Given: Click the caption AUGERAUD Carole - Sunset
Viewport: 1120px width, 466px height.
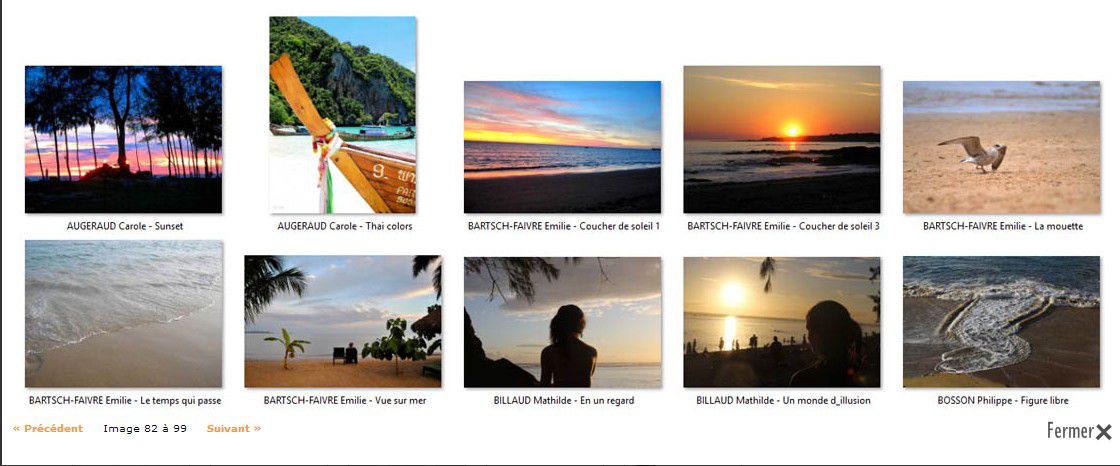Looking at the screenshot, I should click(x=125, y=226).
